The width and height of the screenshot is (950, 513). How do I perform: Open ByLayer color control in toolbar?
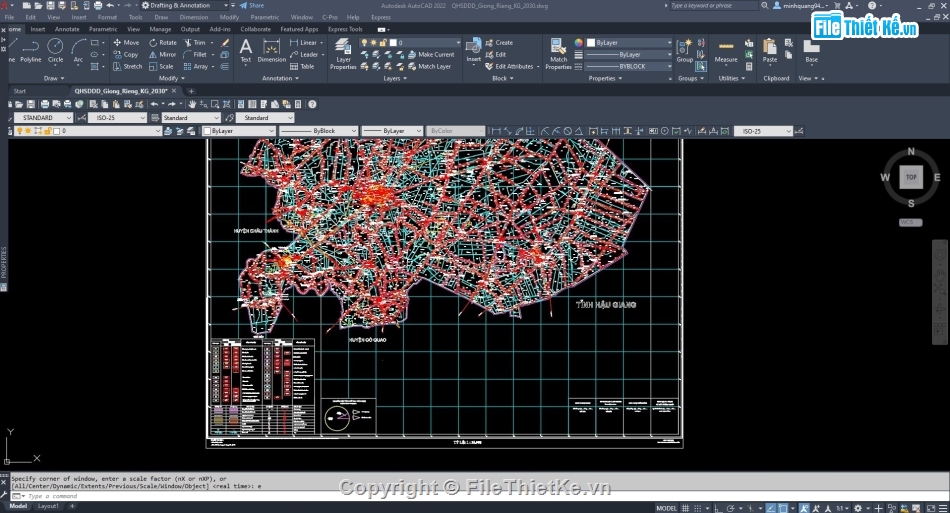(239, 131)
